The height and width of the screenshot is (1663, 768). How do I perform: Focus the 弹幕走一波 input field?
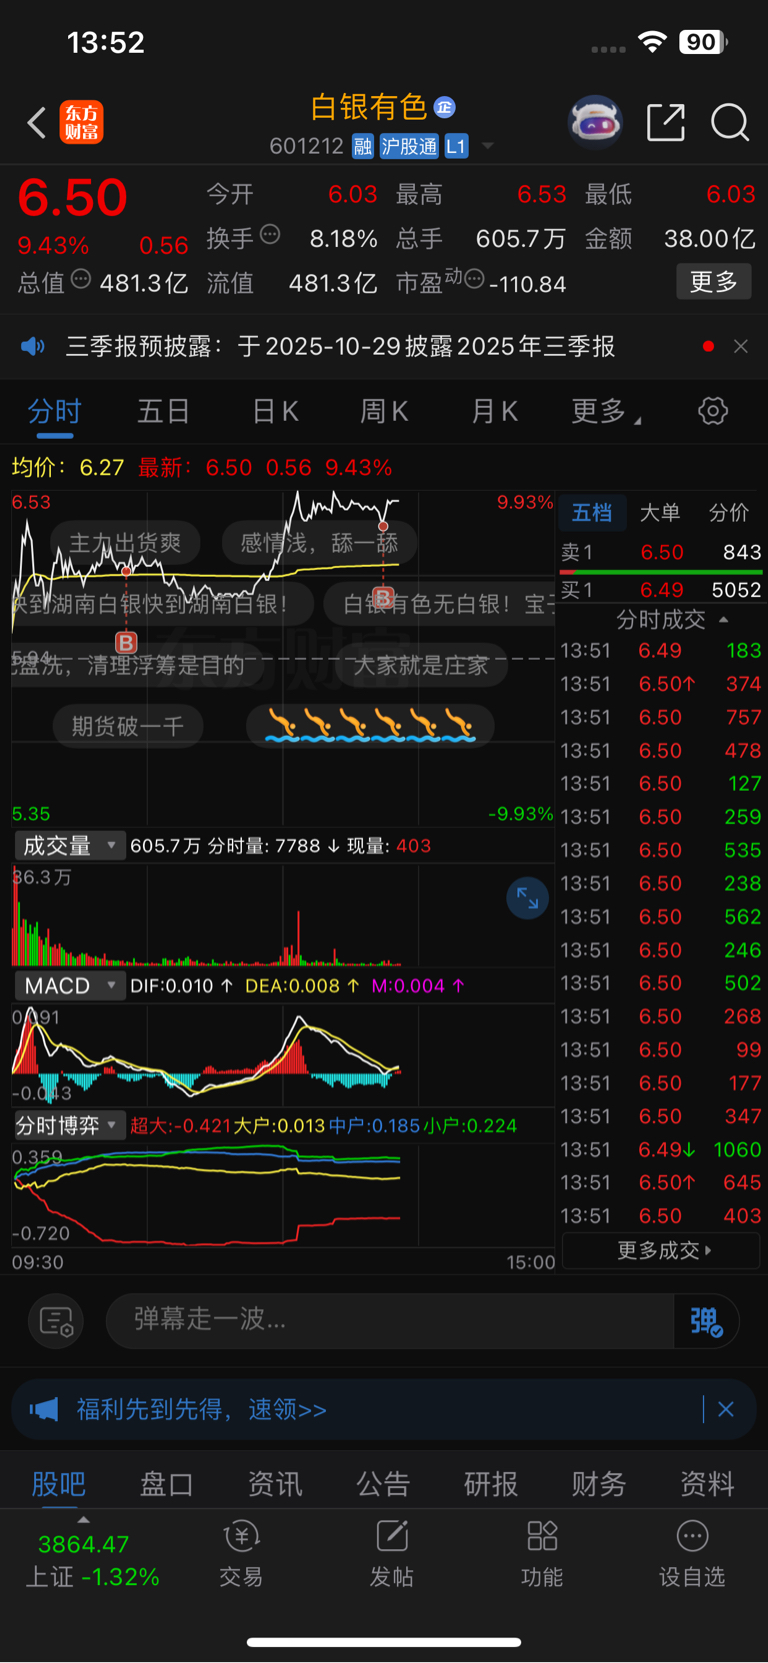390,1321
